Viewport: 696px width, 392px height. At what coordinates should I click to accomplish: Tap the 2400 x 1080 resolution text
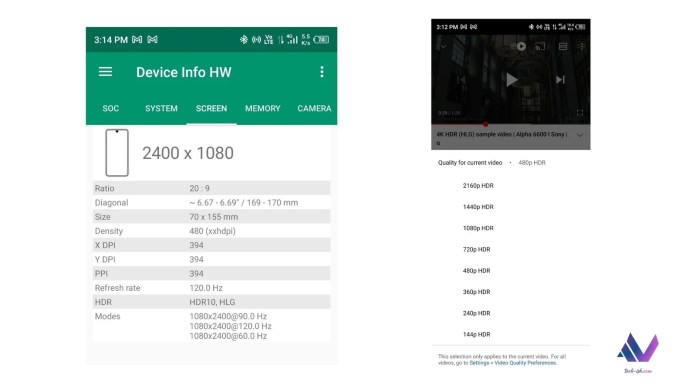click(x=188, y=153)
